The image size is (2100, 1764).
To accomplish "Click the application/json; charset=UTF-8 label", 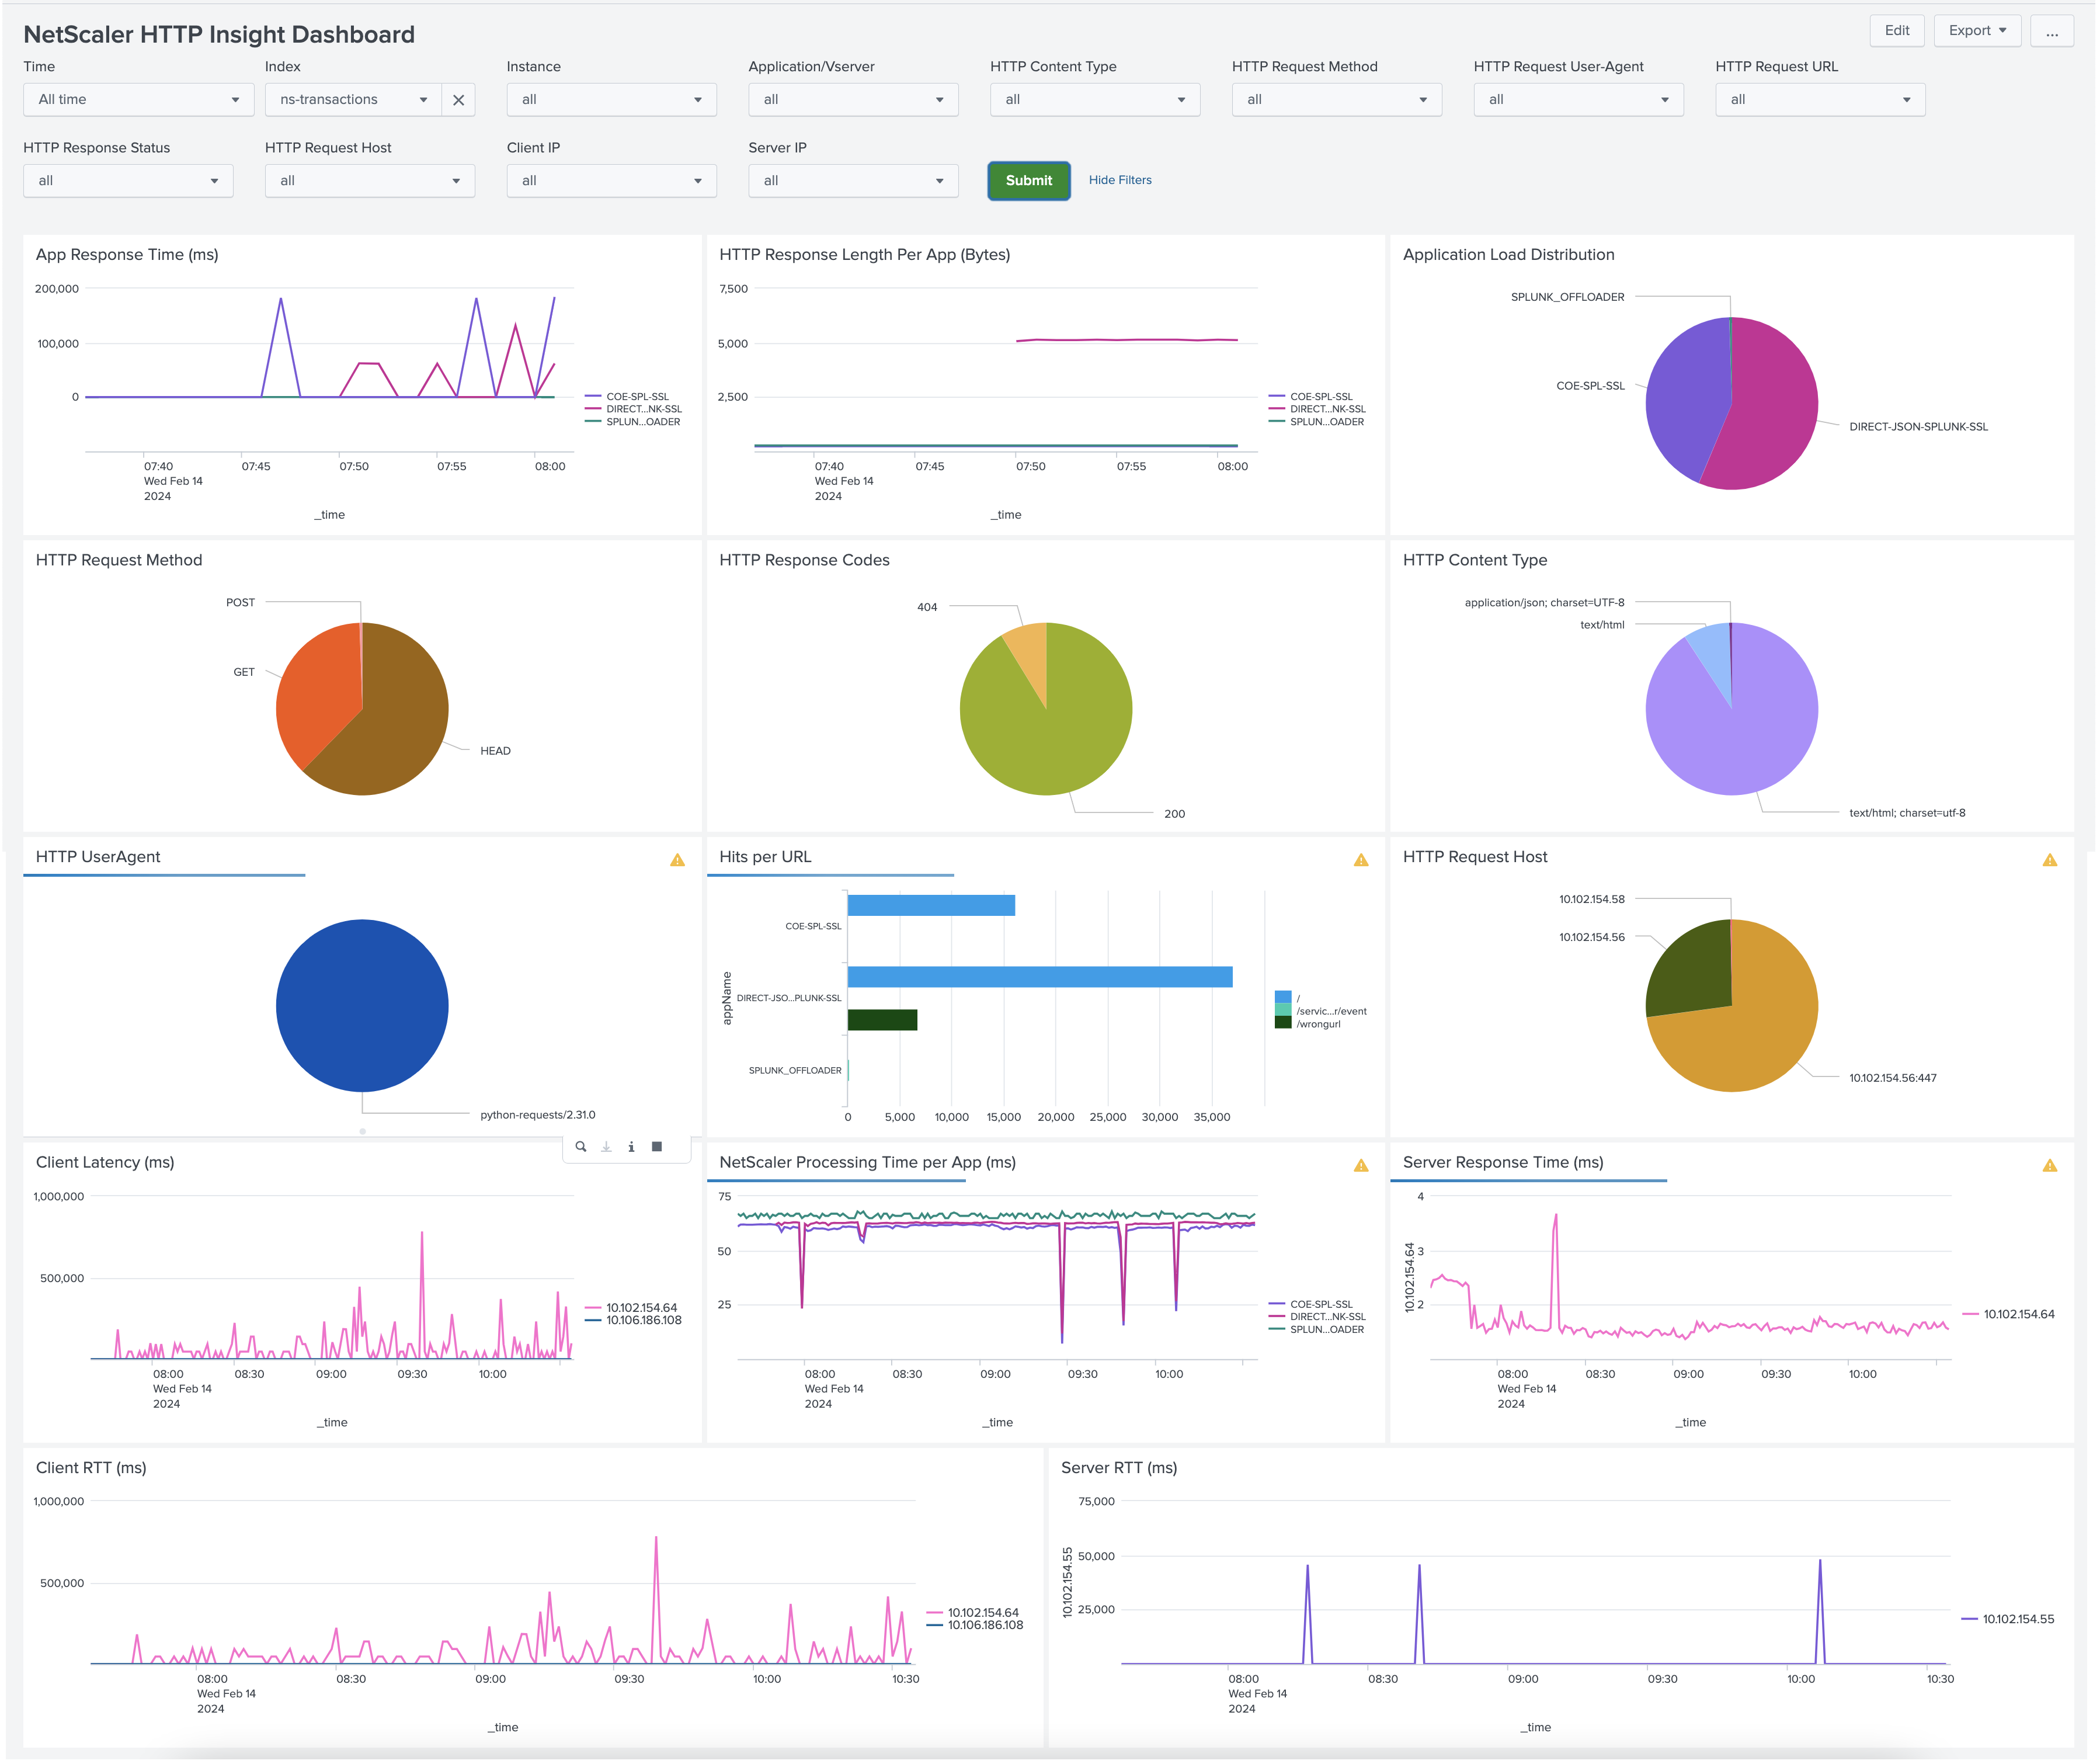I will pyautogui.click(x=1544, y=603).
